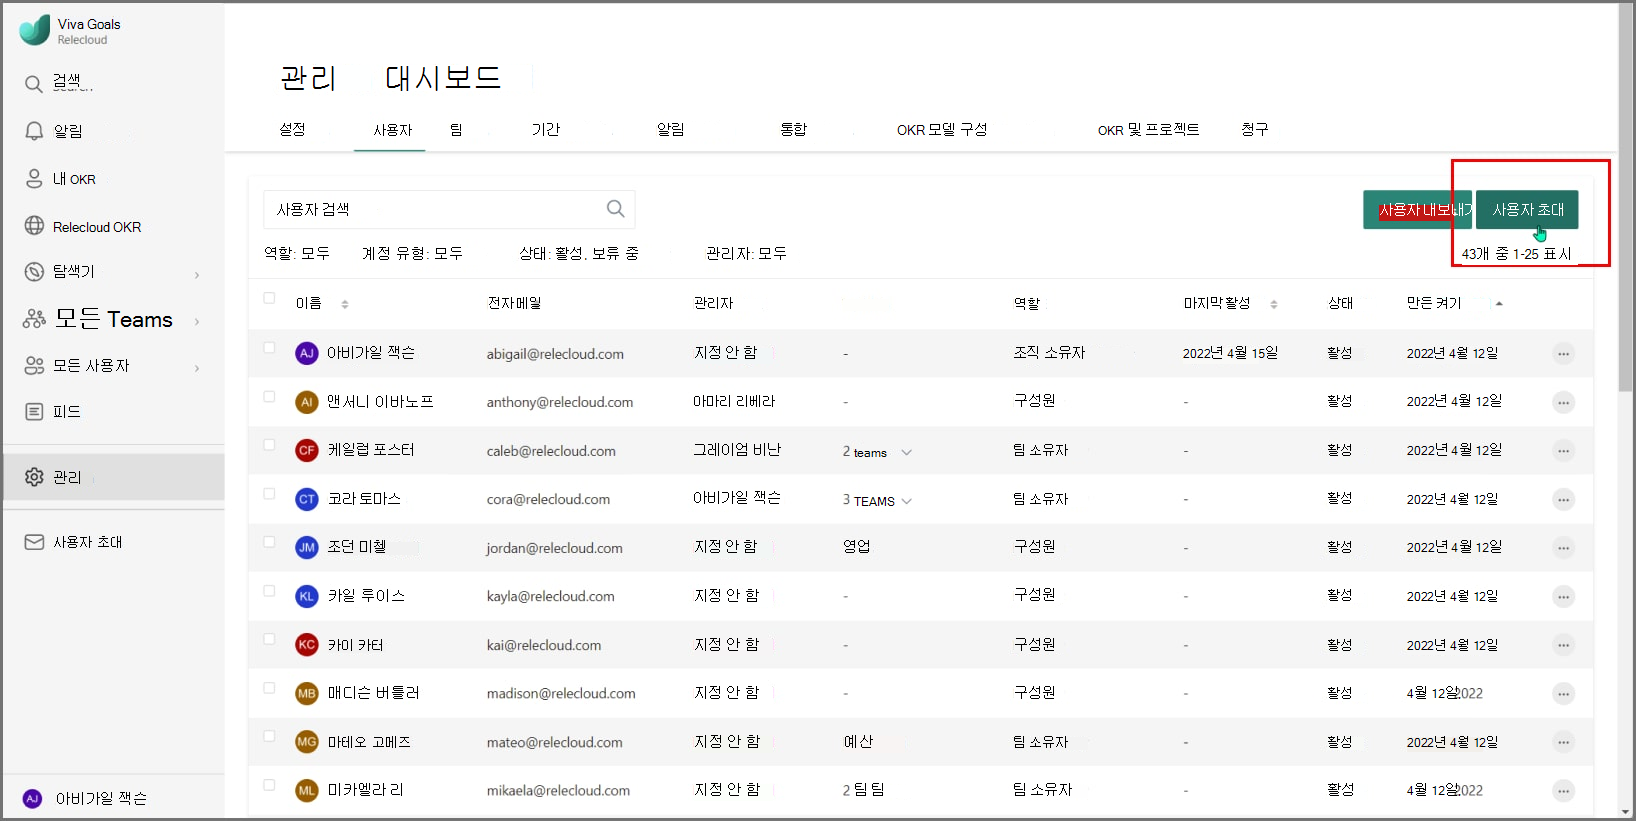
Task: Click the 탐색기 compass icon
Action: (x=34, y=271)
